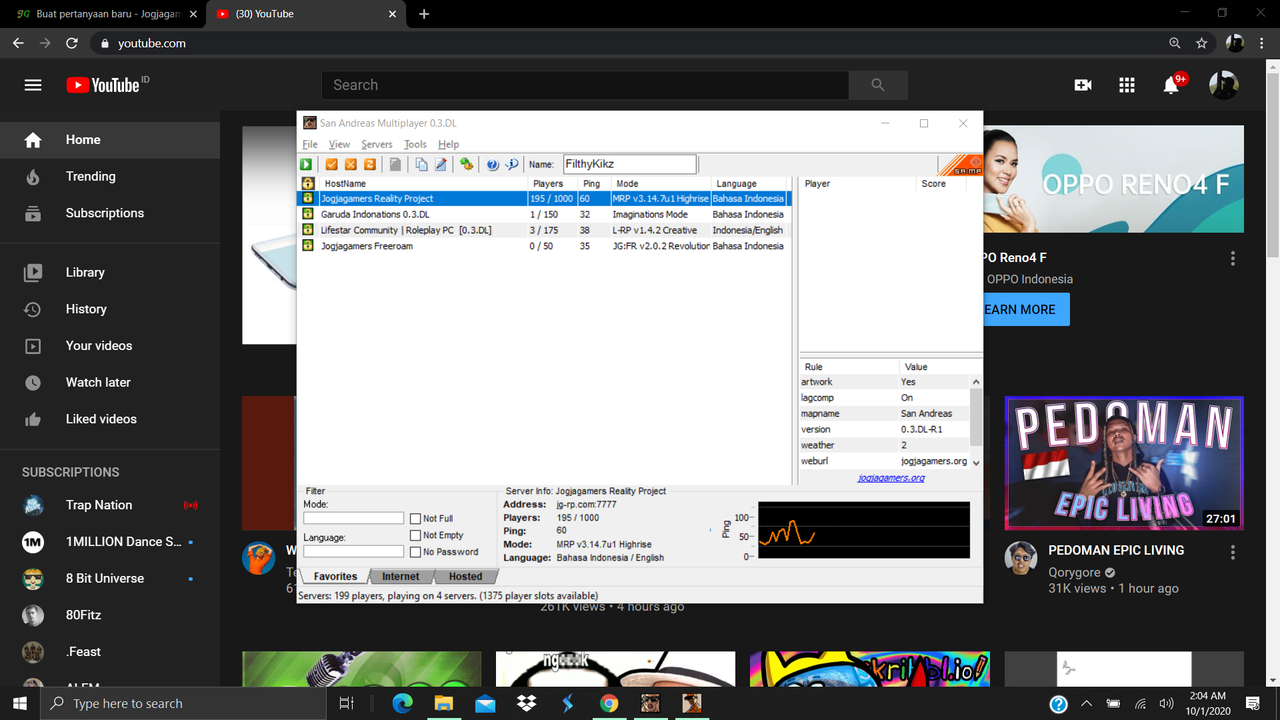Toggle the Not Full filter checkbox
Image resolution: width=1280 pixels, height=720 pixels.
click(415, 518)
